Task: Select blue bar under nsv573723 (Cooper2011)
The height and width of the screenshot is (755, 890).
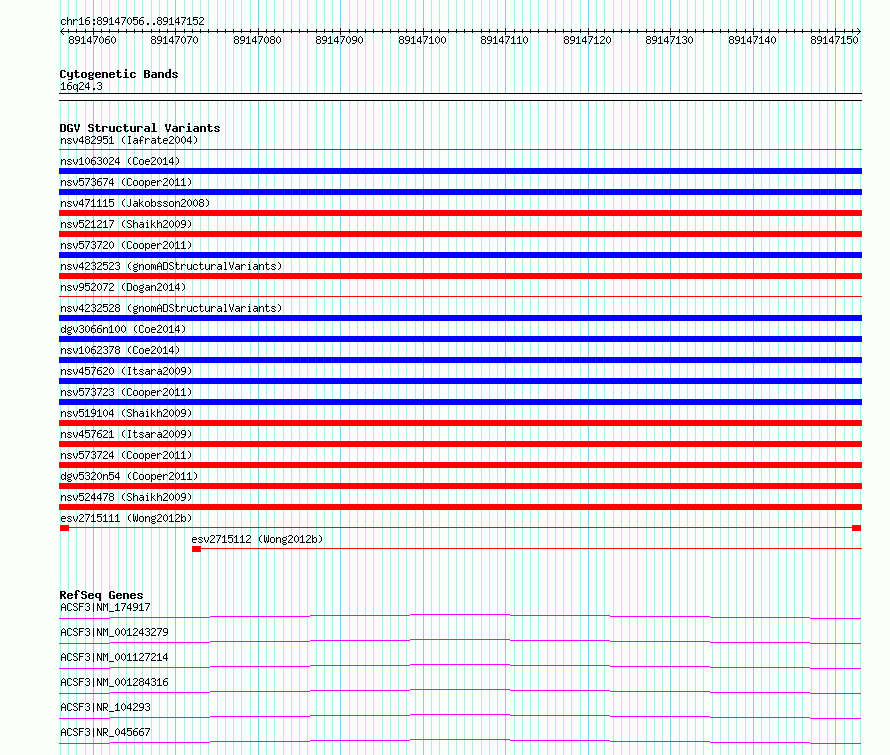Action: pyautogui.click(x=460, y=402)
